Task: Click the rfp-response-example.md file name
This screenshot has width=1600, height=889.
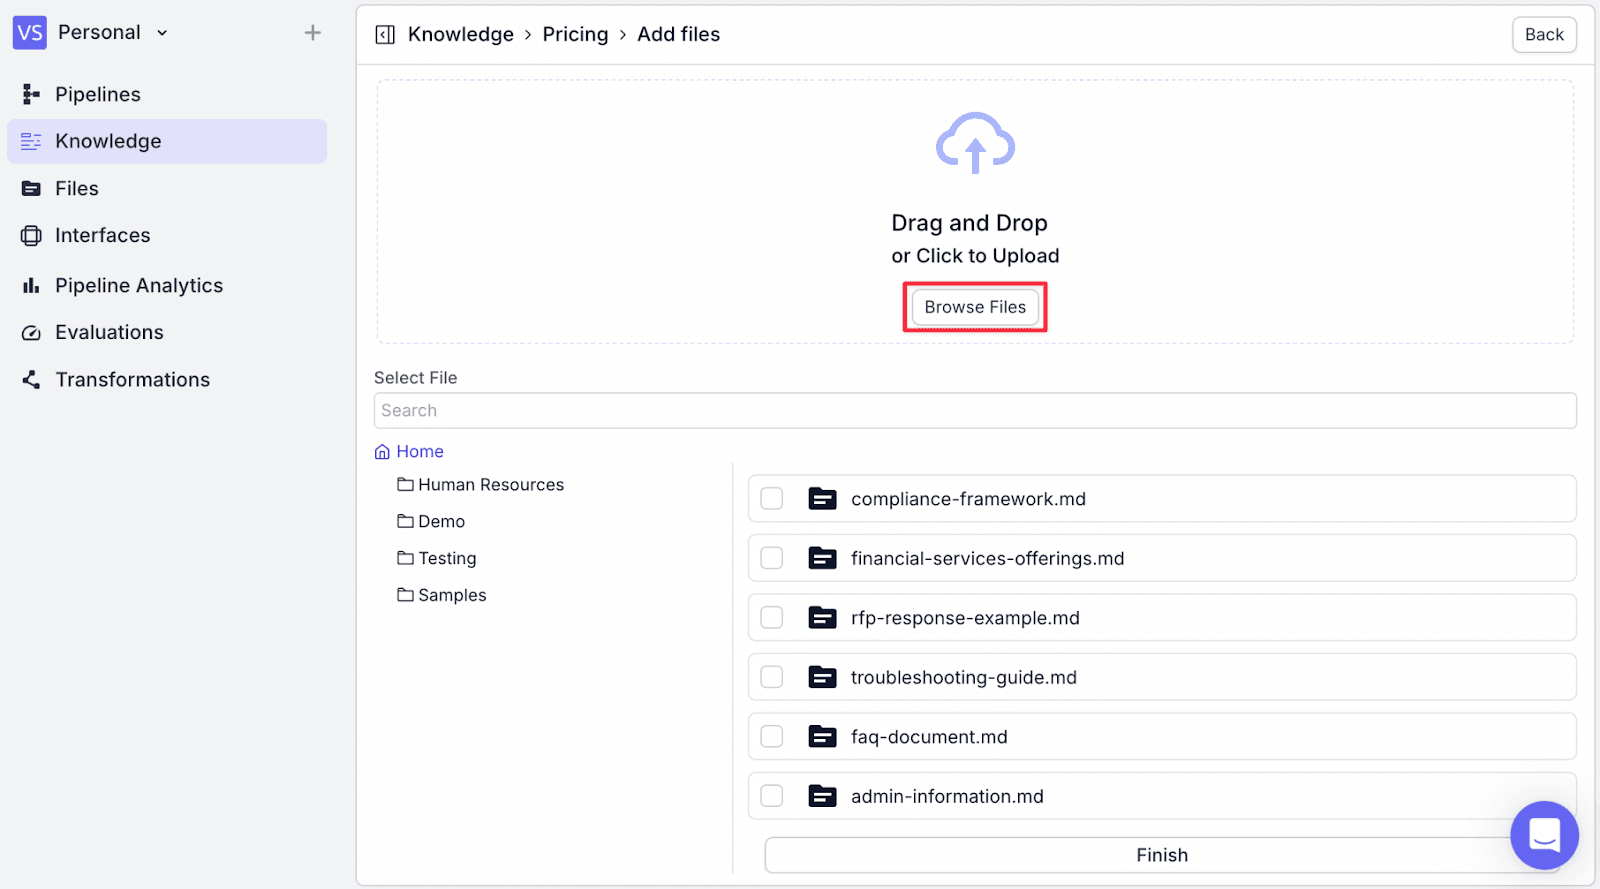Action: click(x=965, y=618)
